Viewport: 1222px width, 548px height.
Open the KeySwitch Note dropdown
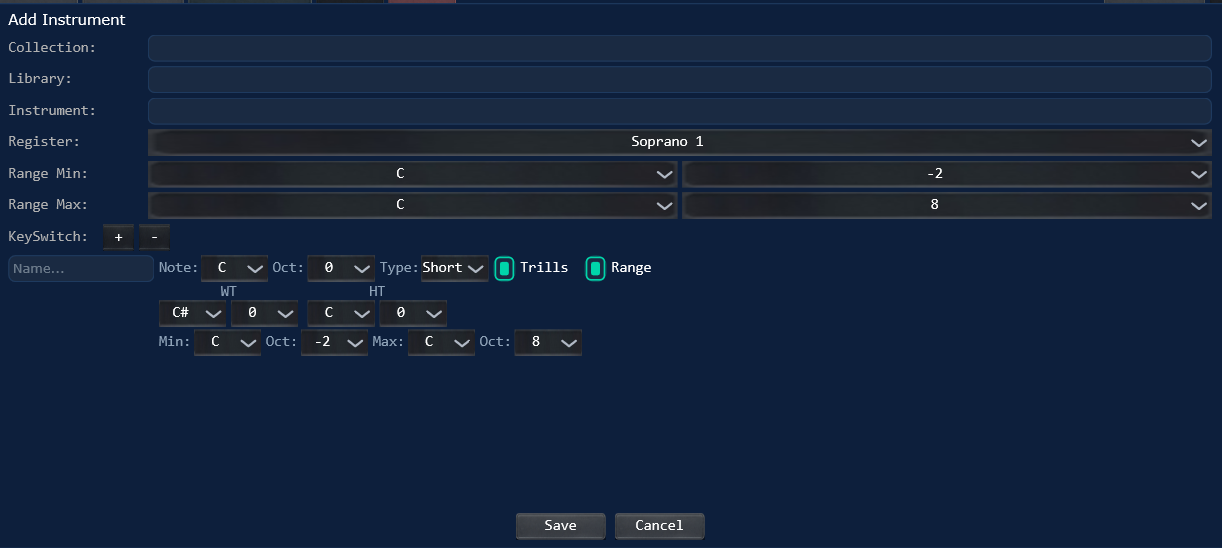[235, 268]
